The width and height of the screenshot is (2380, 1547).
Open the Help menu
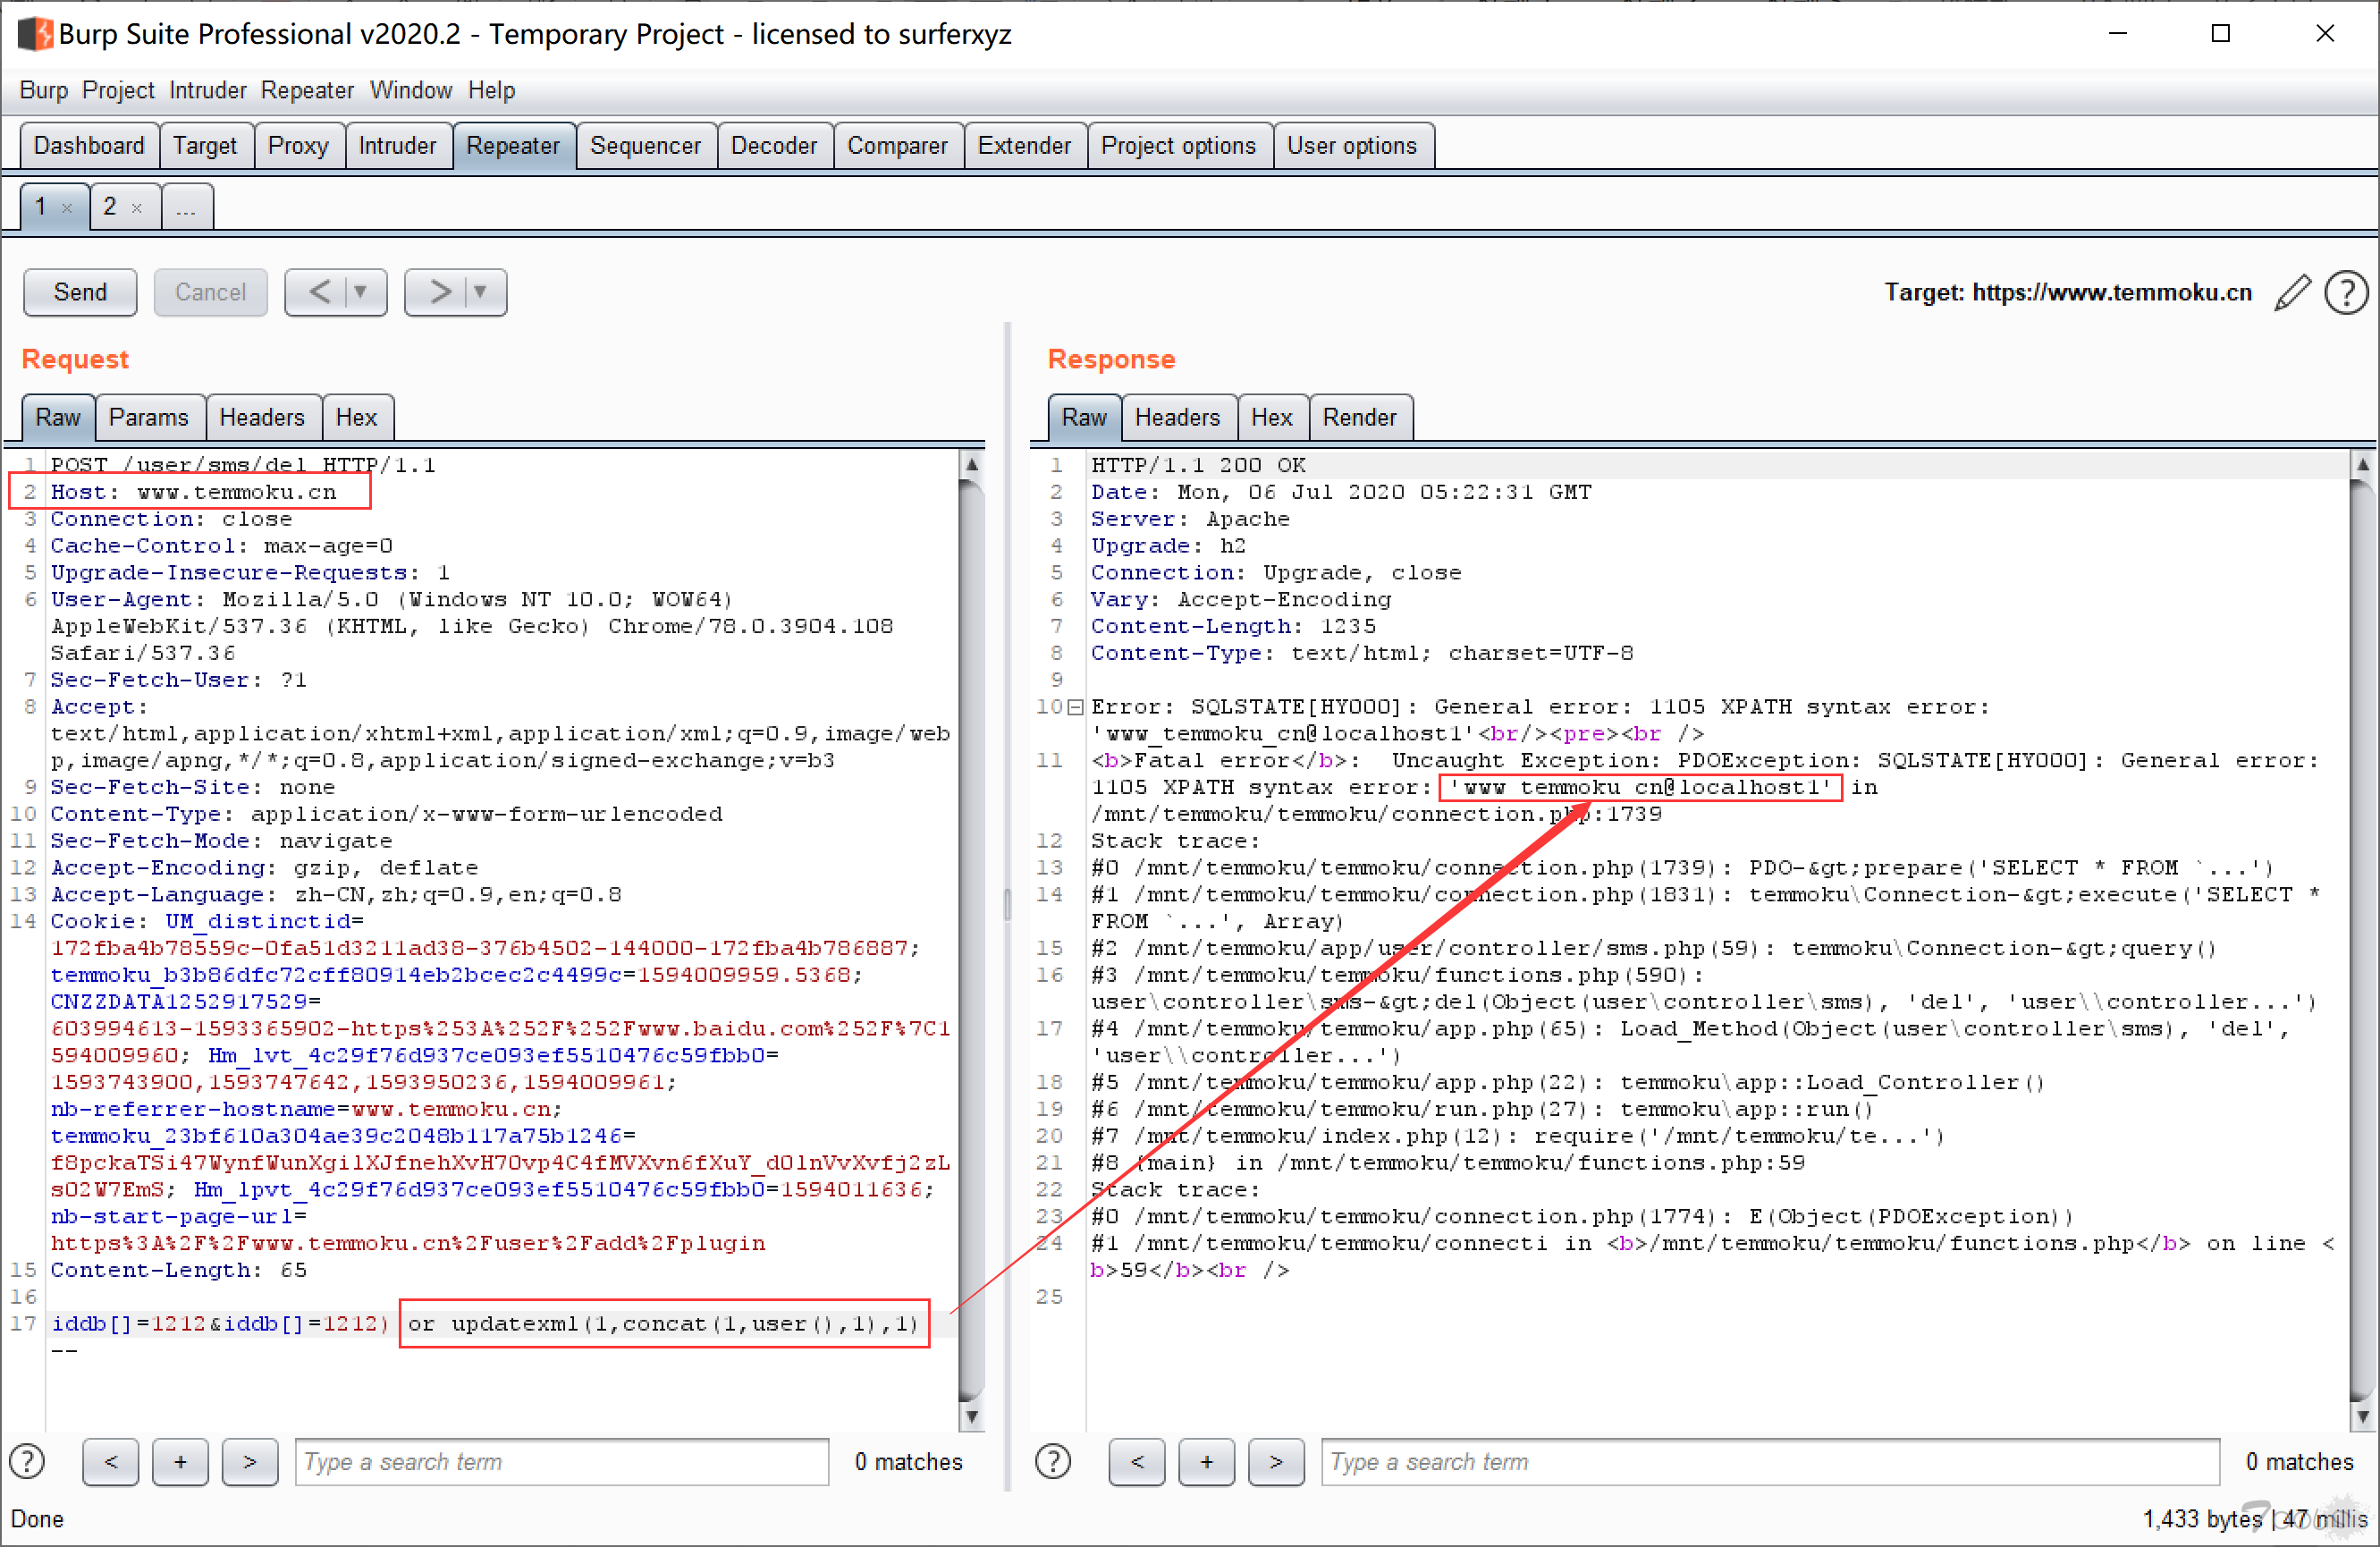click(492, 90)
